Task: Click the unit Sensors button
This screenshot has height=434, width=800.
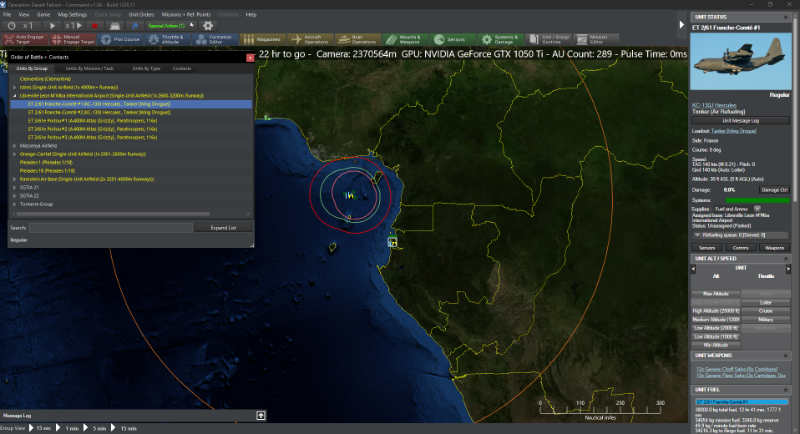Action: pyautogui.click(x=707, y=248)
